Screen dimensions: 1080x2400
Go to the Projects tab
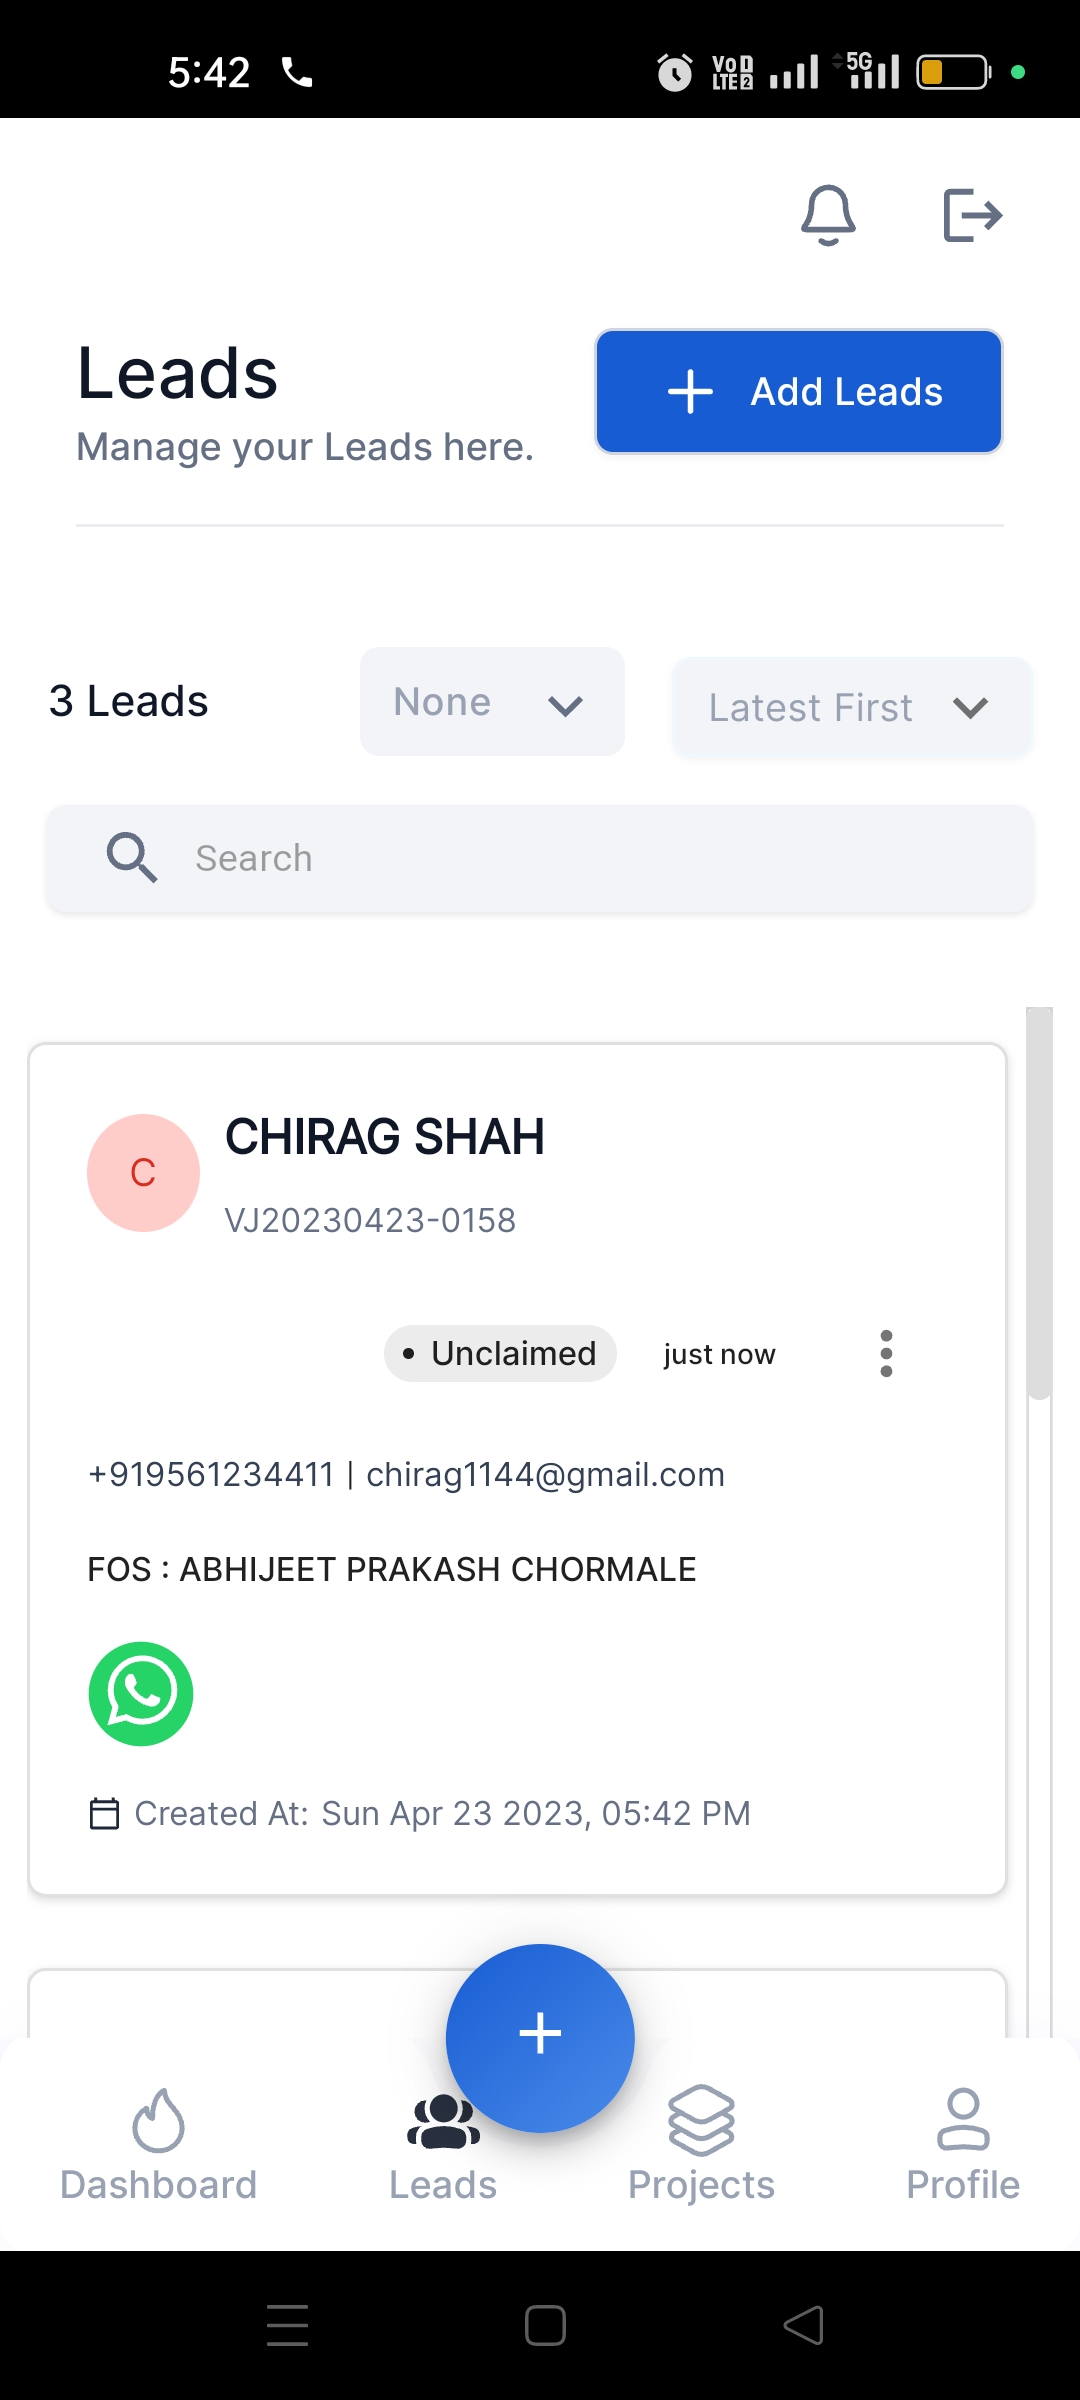coord(701,2145)
